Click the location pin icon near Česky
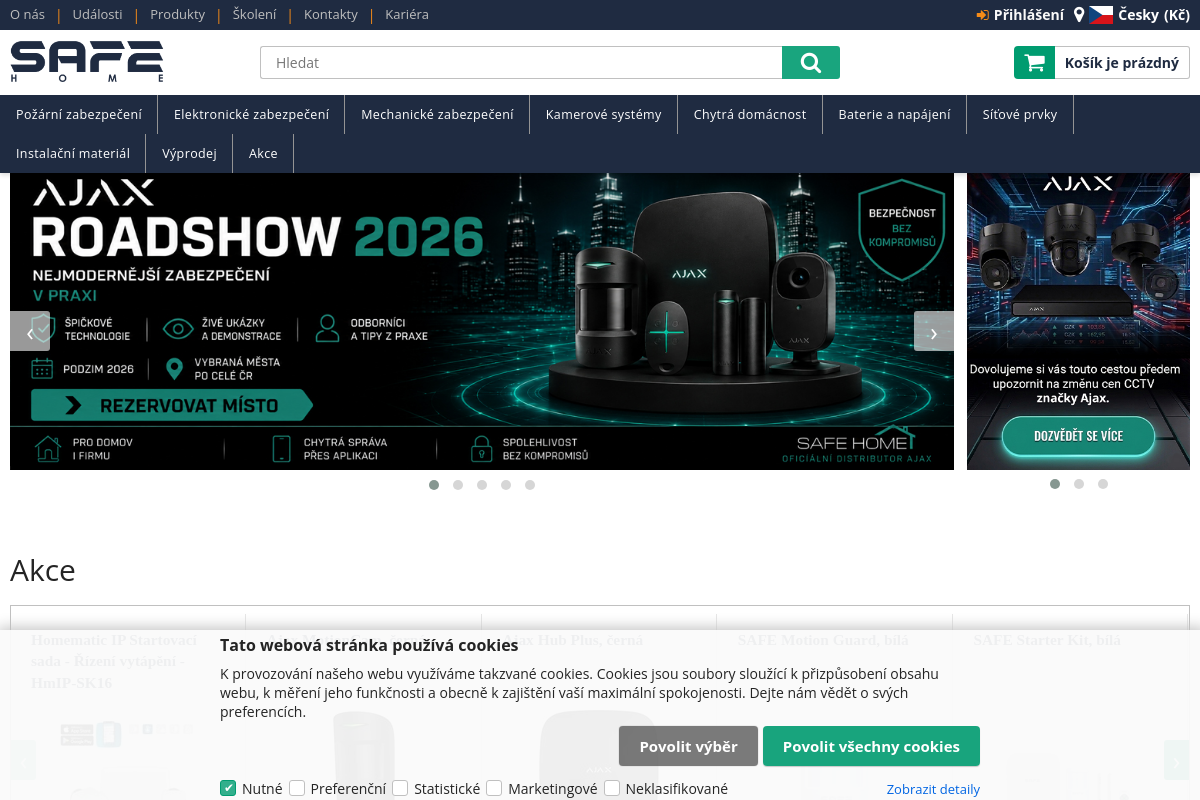Viewport: 1200px width, 800px height. [x=1079, y=15]
